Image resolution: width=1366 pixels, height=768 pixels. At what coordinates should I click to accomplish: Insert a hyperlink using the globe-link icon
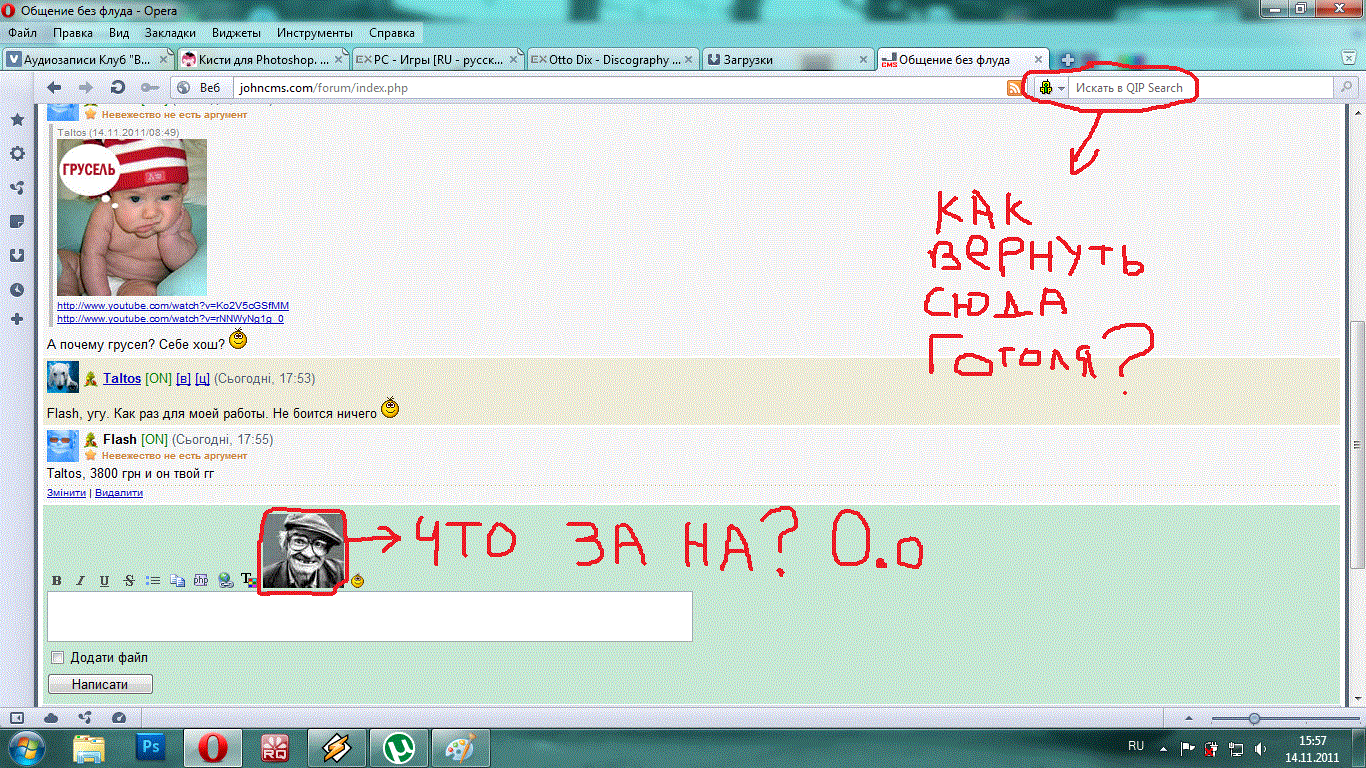tap(225, 580)
